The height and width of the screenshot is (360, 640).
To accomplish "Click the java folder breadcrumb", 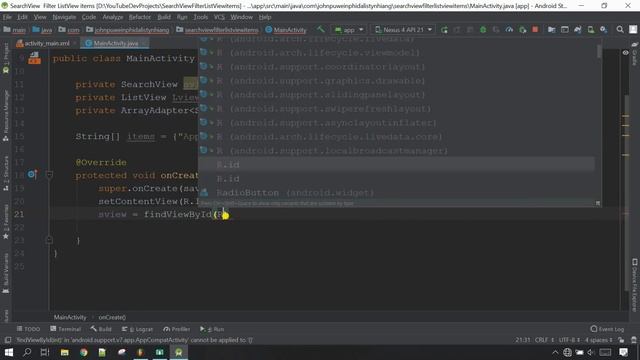I will (x=42, y=30).
